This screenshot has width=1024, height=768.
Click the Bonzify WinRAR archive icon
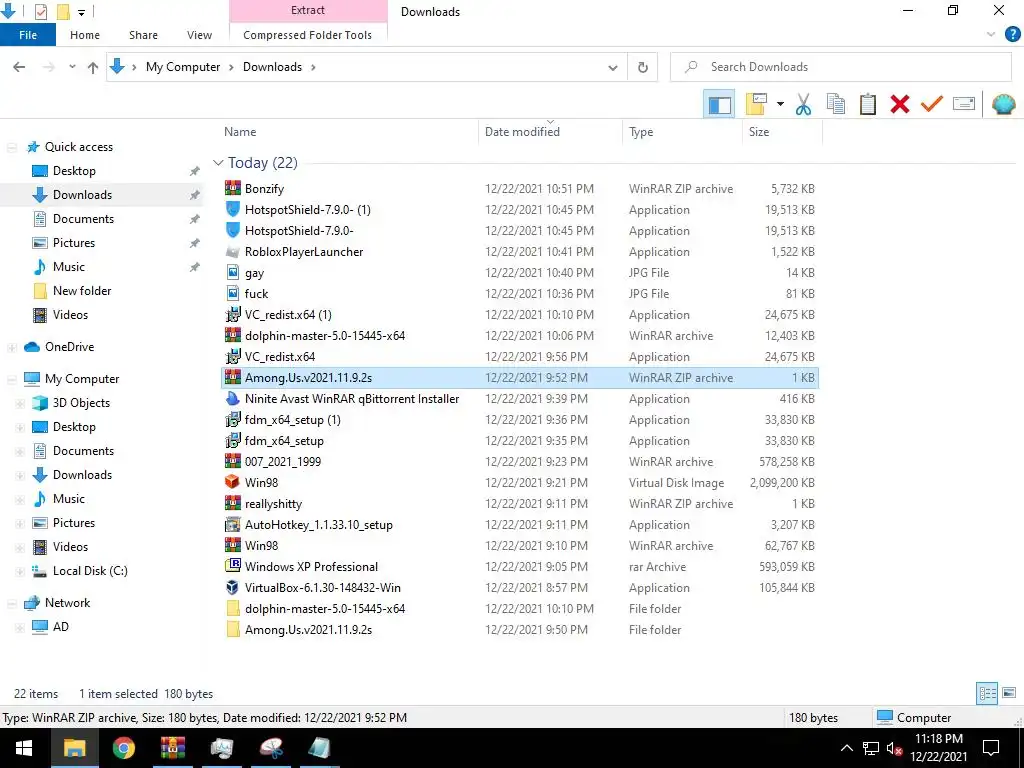[x=232, y=189]
